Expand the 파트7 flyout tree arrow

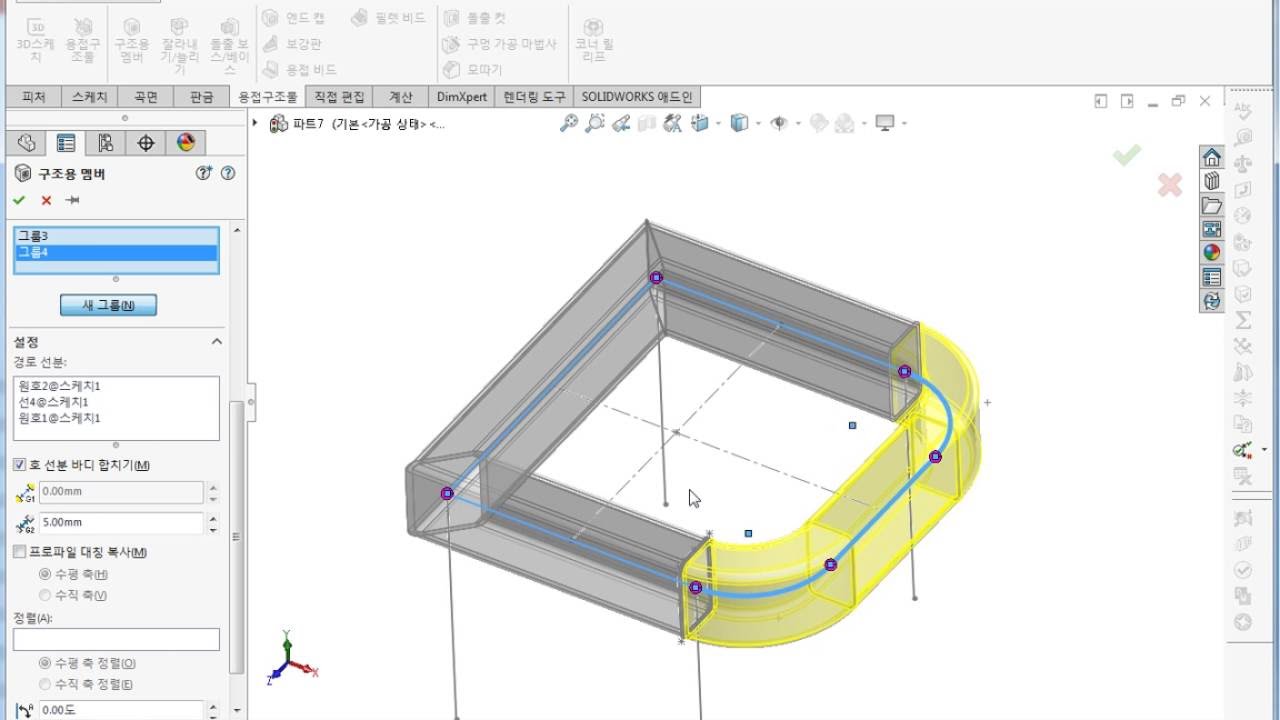[x=255, y=123]
